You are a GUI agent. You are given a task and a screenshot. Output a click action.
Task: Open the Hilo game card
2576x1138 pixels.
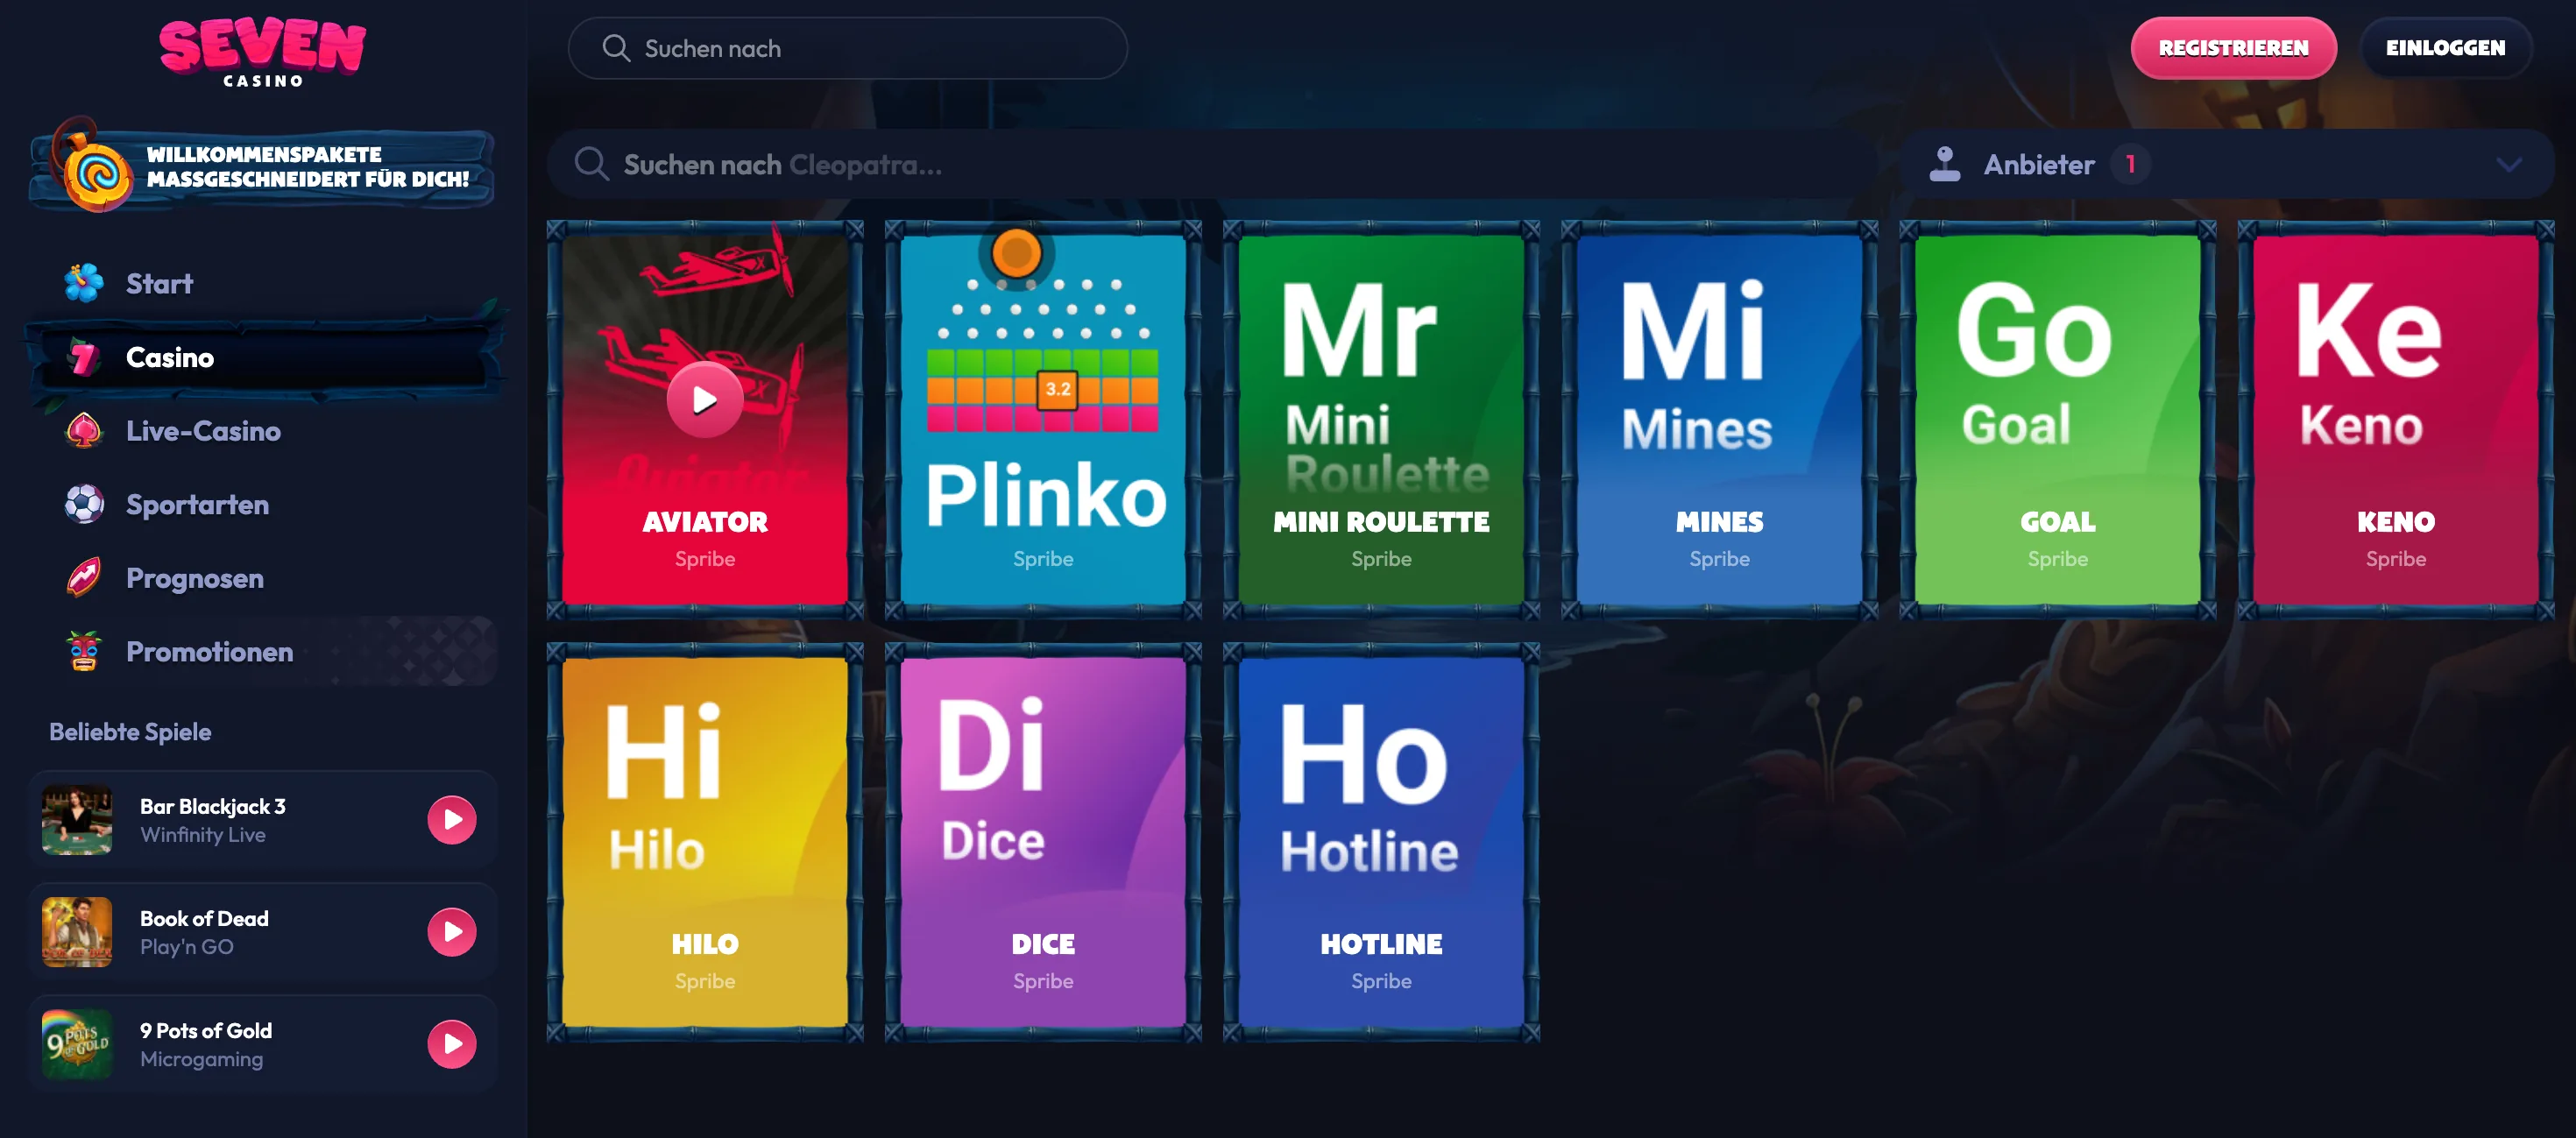(705, 842)
